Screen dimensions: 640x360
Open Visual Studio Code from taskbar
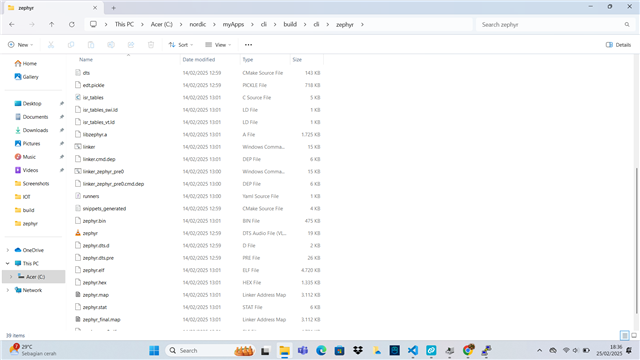tap(413, 350)
